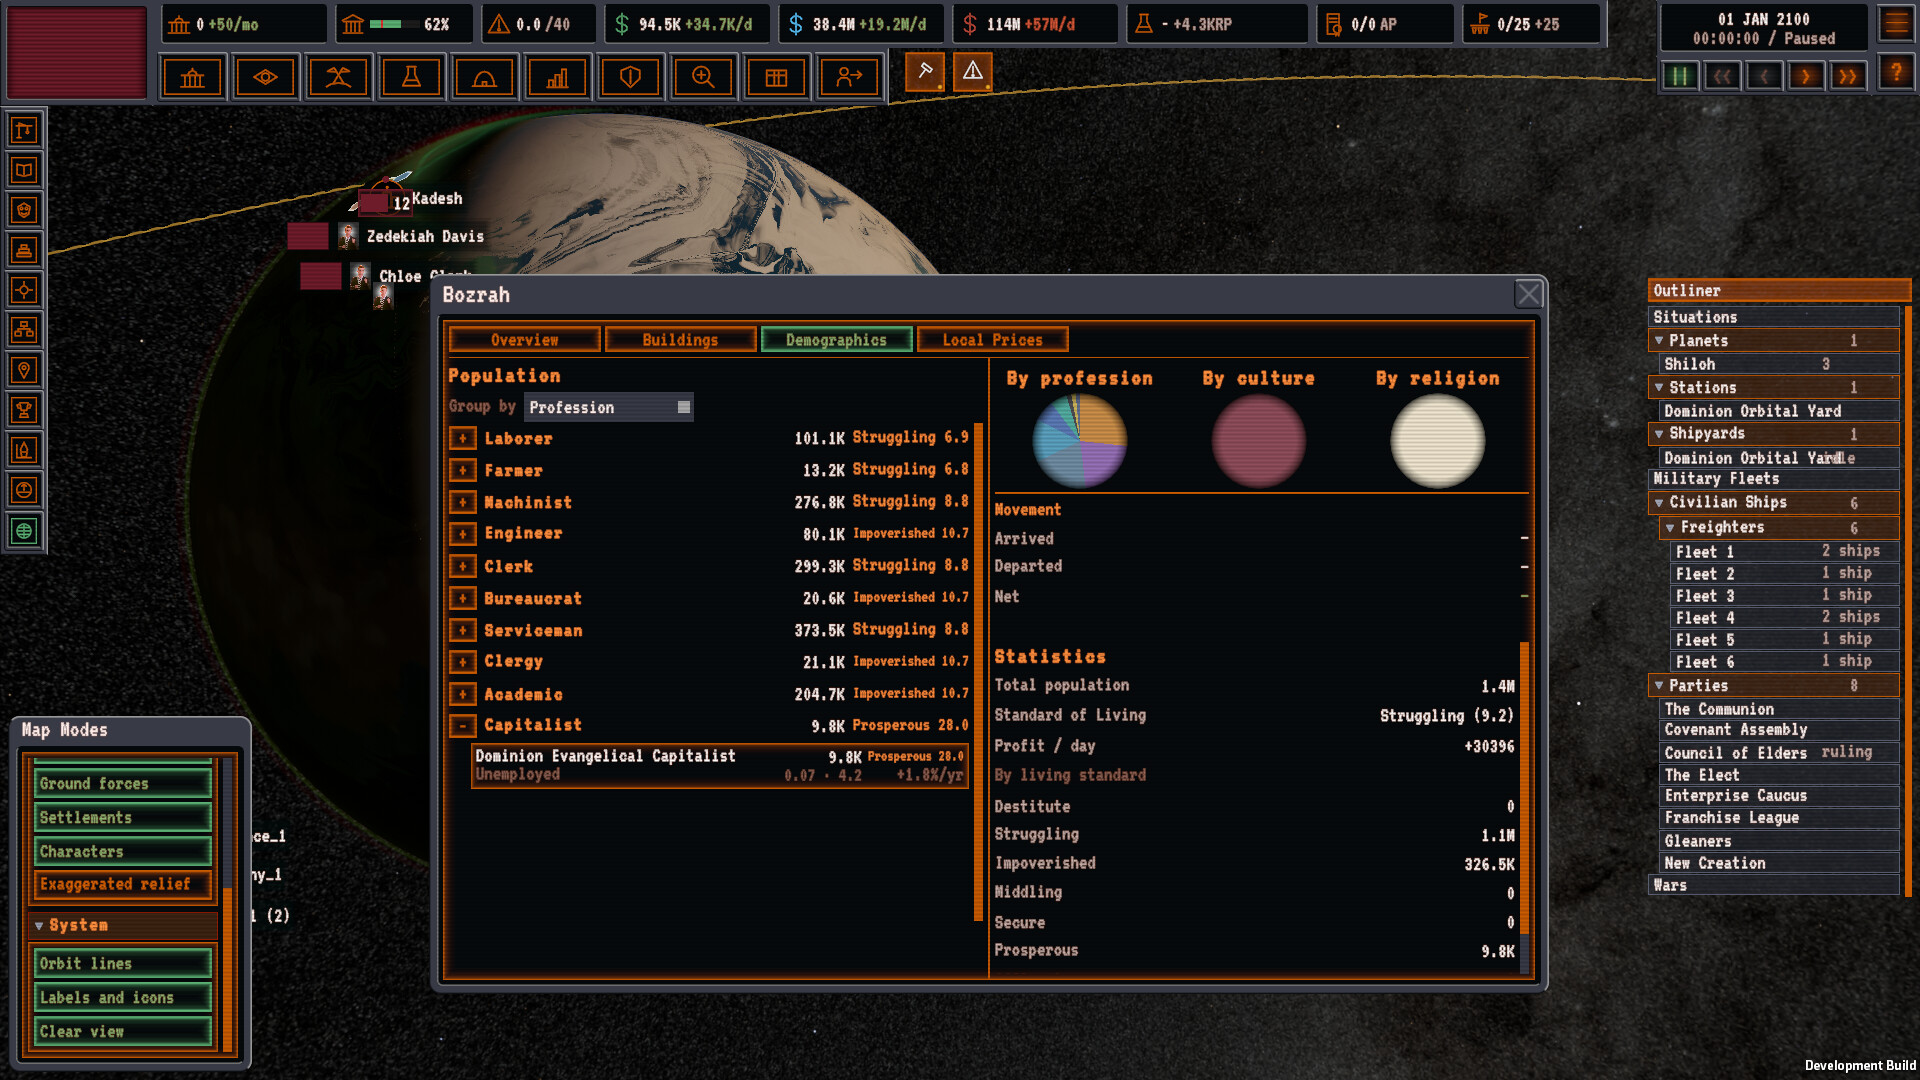Click the bar chart statistics toolbar icon
The width and height of the screenshot is (1920, 1080).
[x=557, y=77]
